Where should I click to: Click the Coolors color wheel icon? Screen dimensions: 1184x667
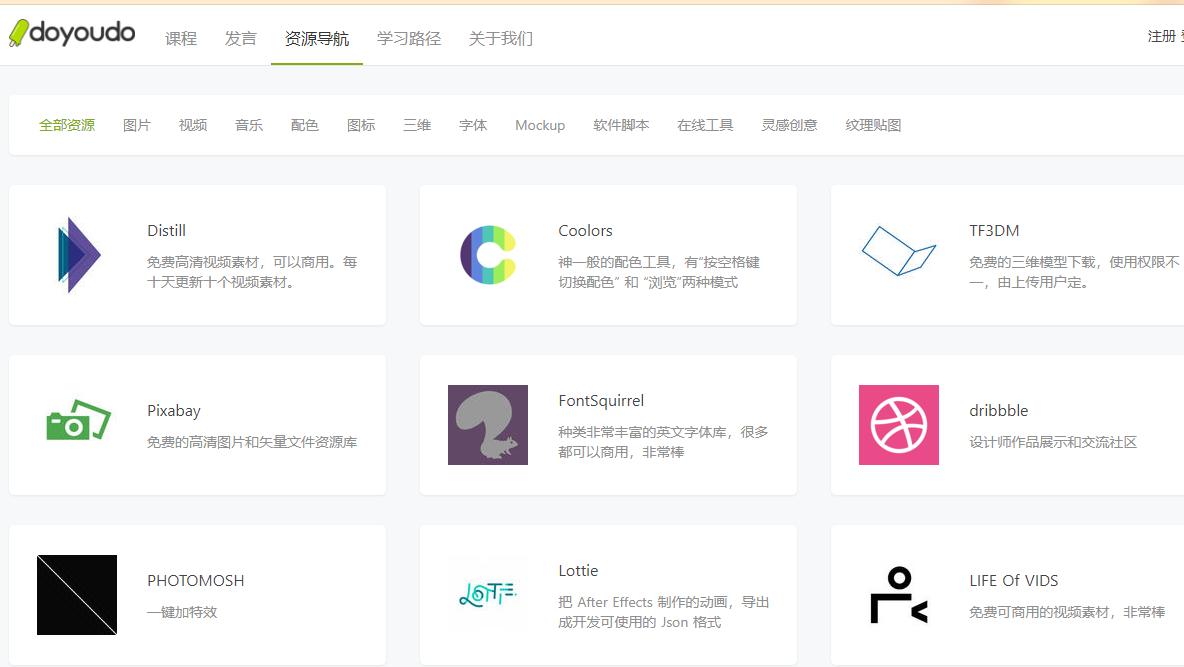[x=487, y=254]
